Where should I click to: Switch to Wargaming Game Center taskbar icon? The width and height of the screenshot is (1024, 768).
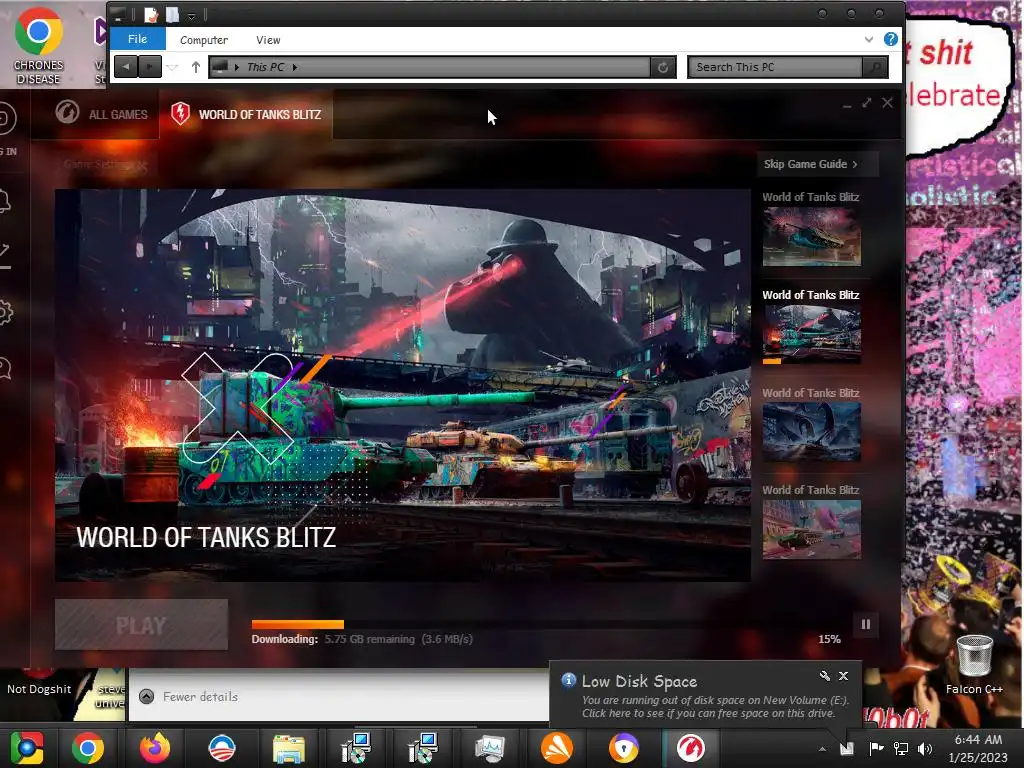click(691, 748)
